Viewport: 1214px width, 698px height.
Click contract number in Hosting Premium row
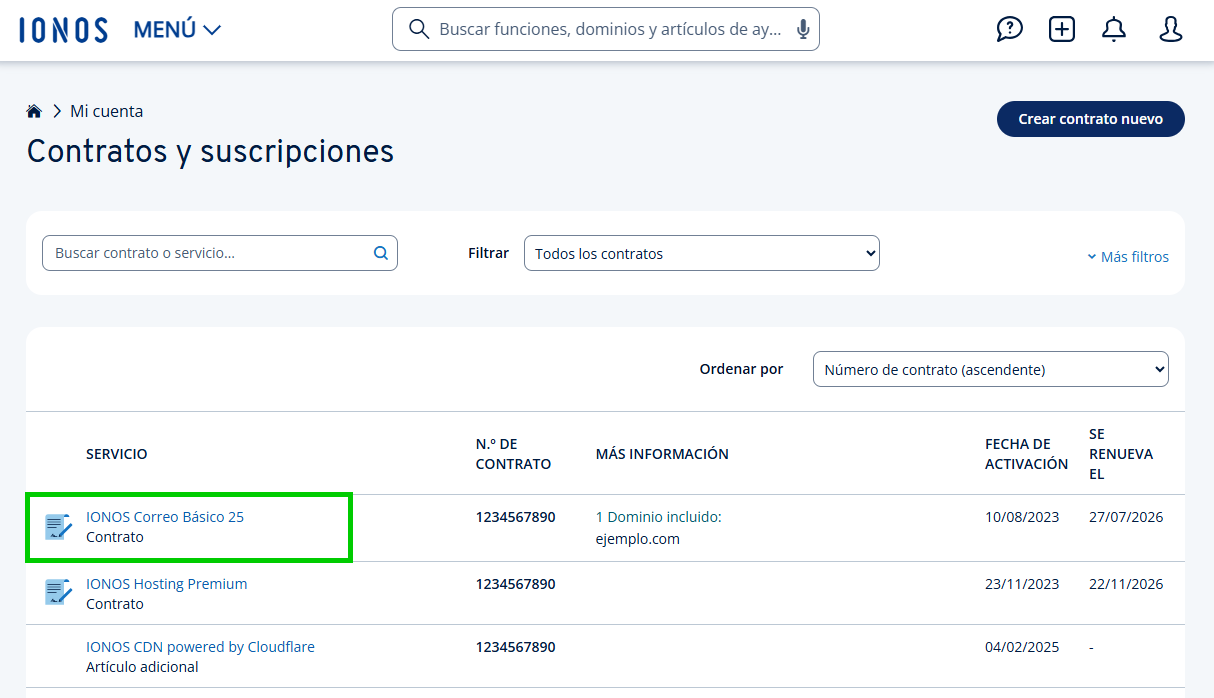coord(516,584)
